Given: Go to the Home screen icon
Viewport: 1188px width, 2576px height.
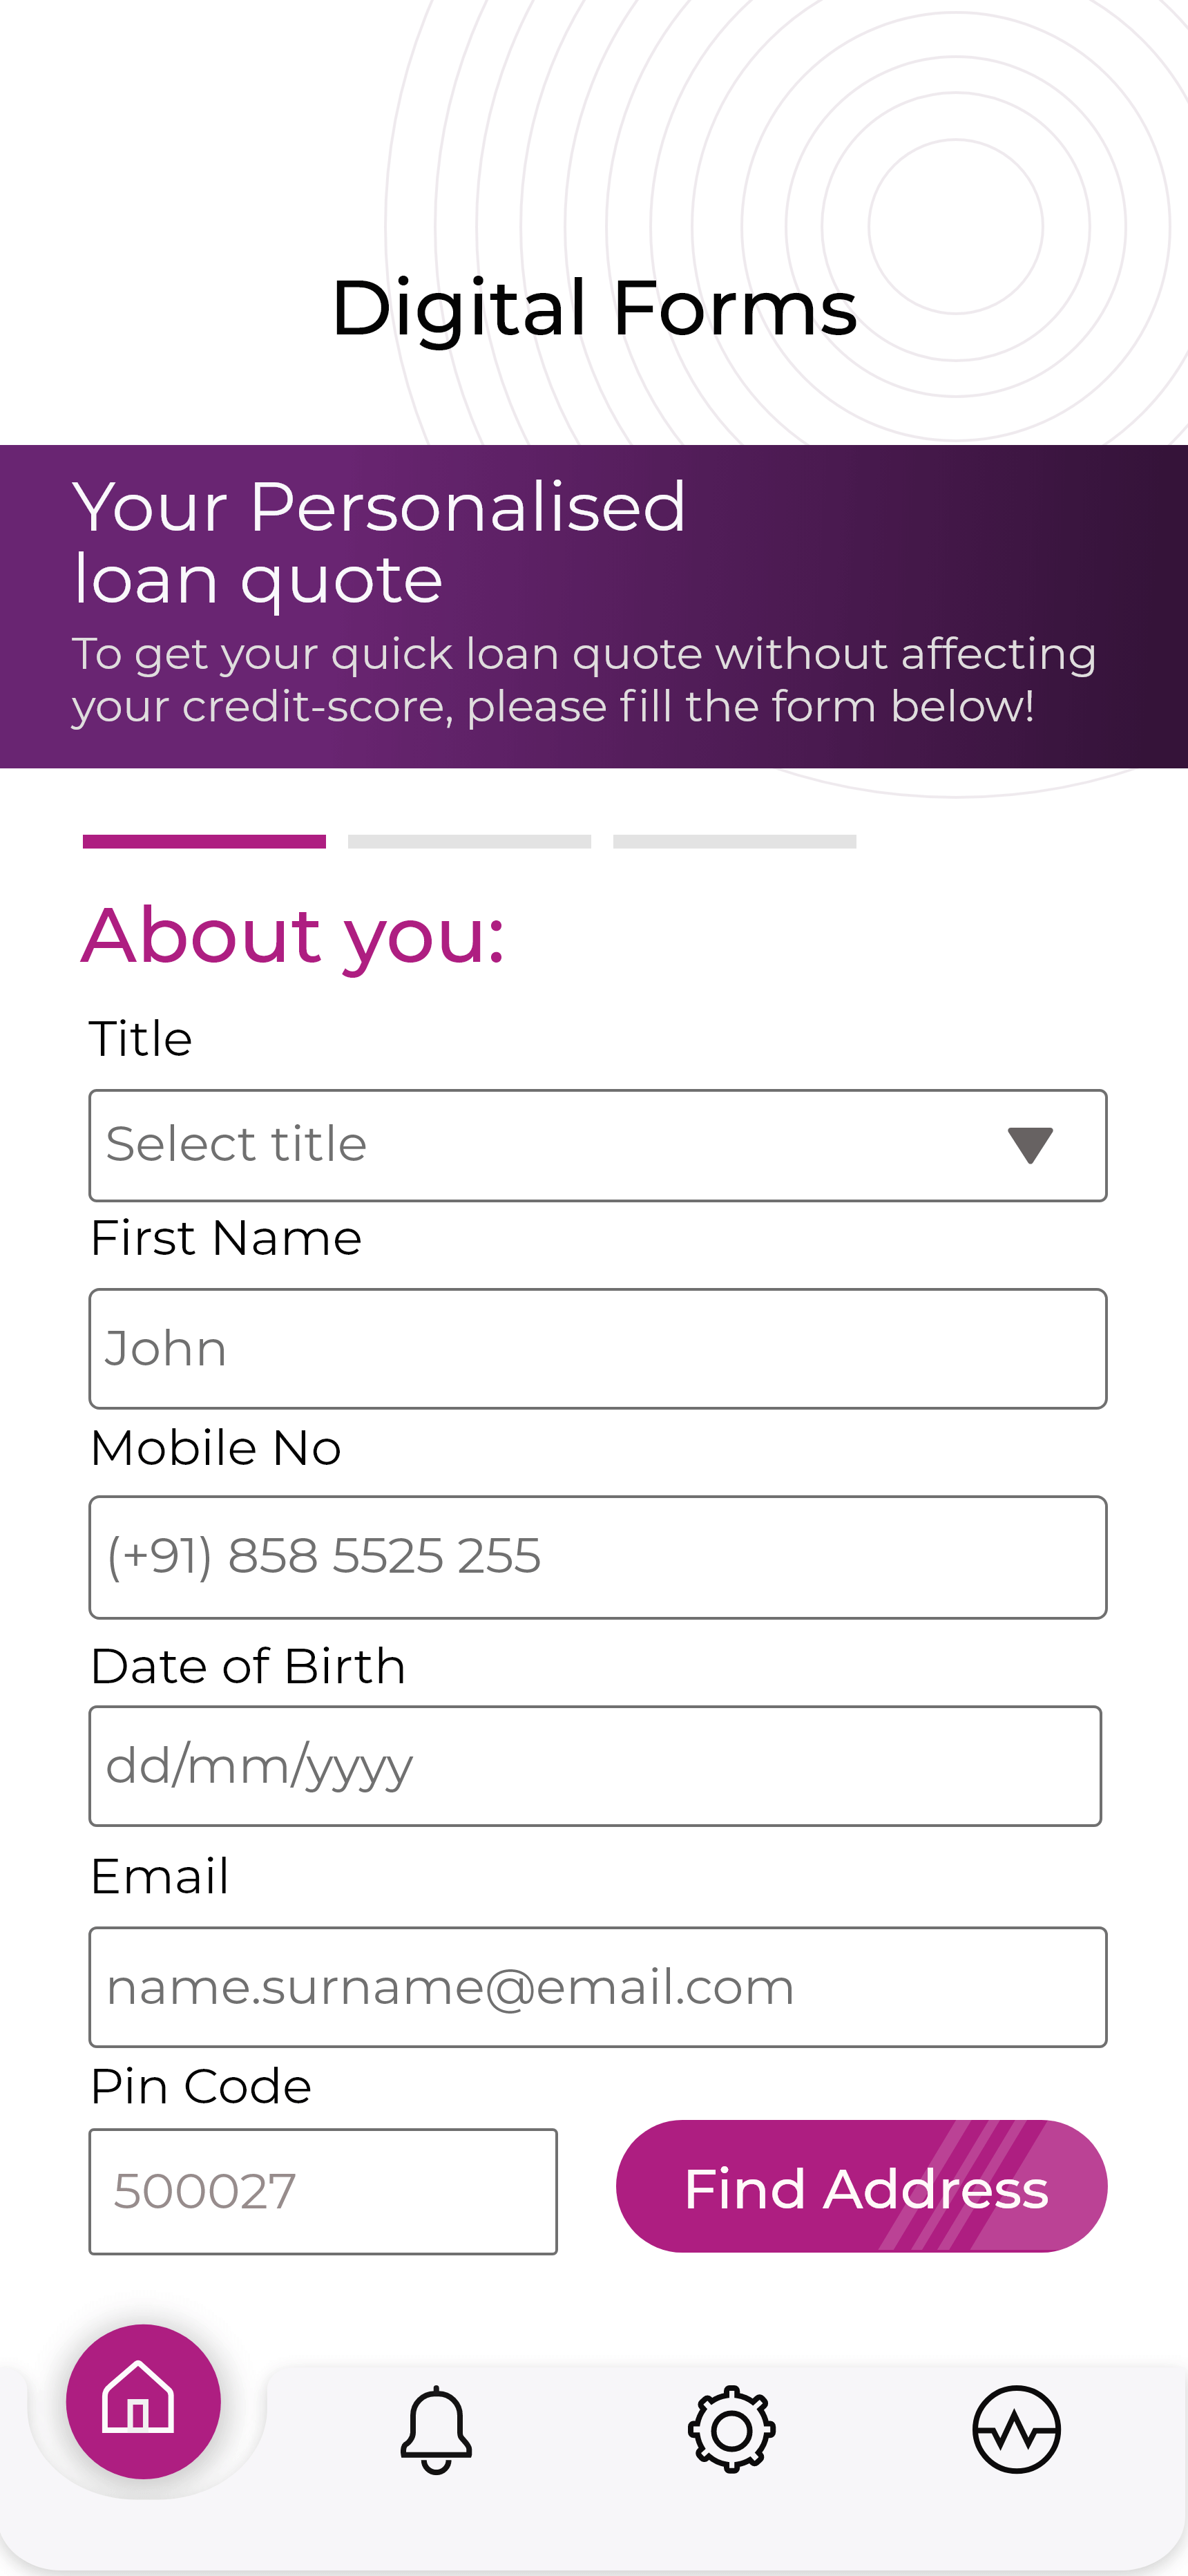Looking at the screenshot, I should point(143,2401).
